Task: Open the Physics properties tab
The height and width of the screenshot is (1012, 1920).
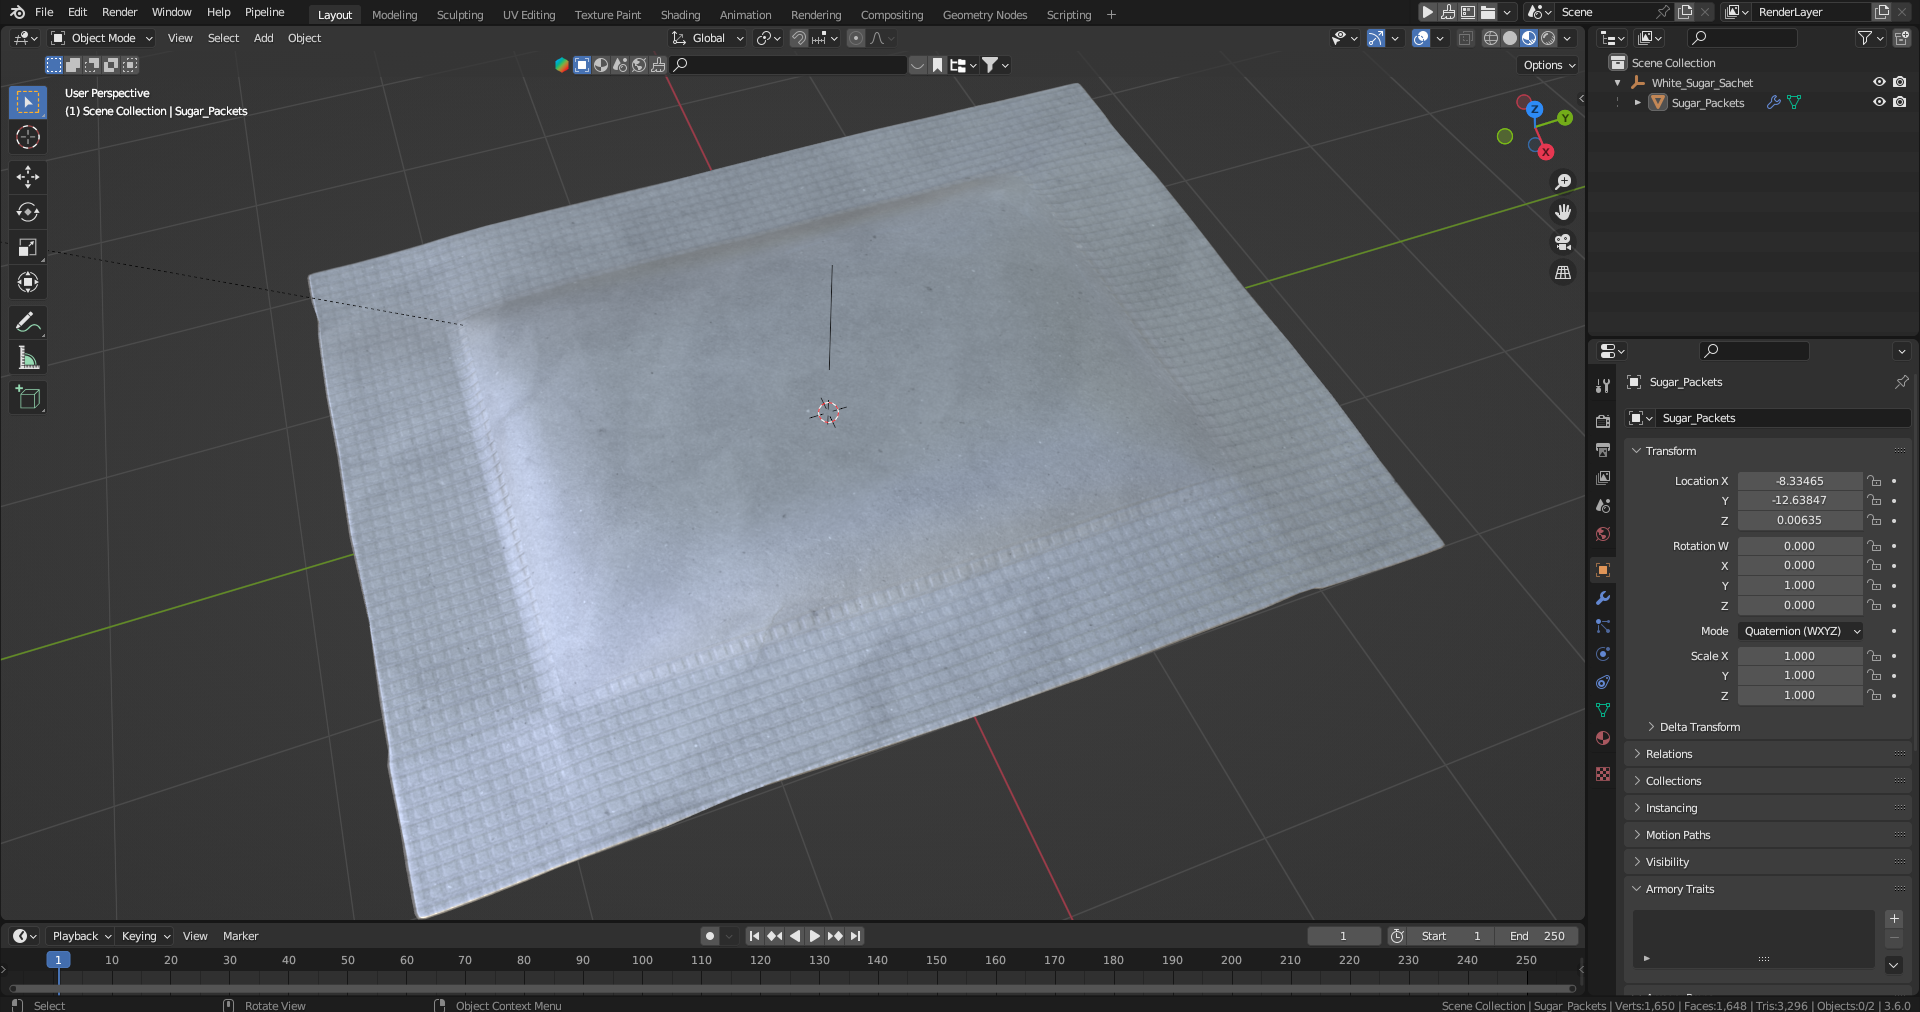Action: [1603, 654]
